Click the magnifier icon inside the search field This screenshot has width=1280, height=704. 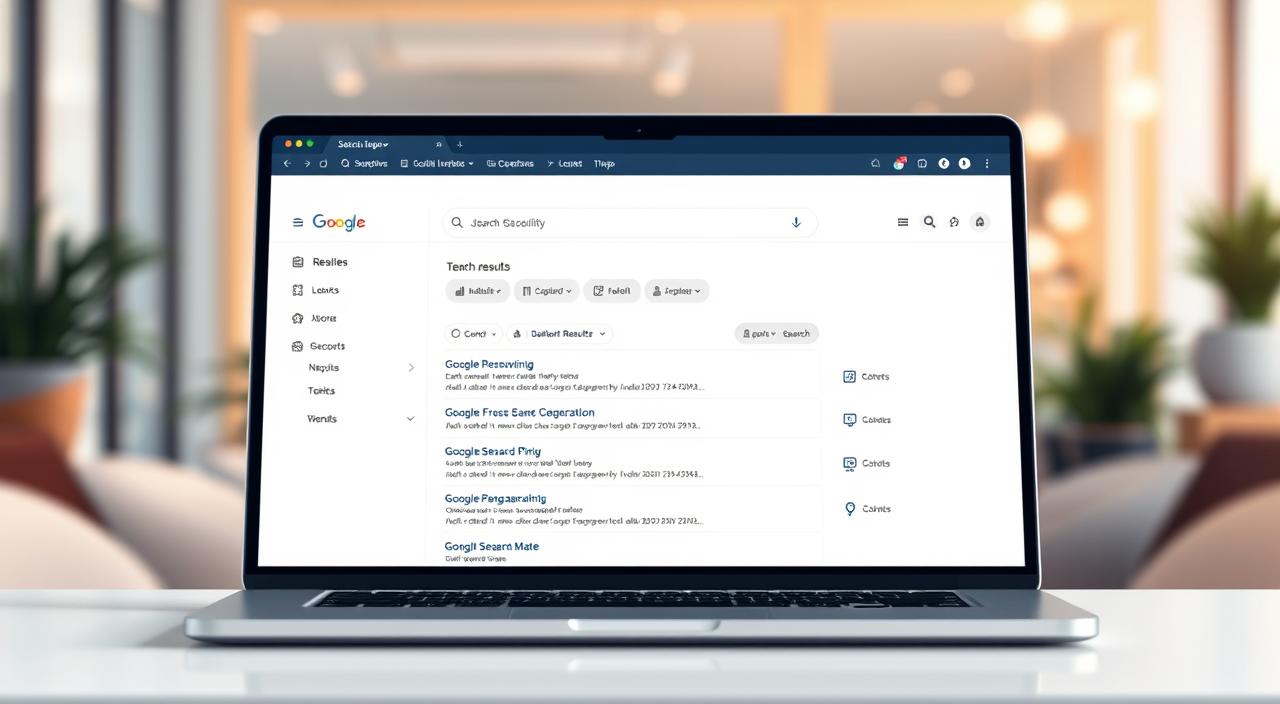coord(457,223)
